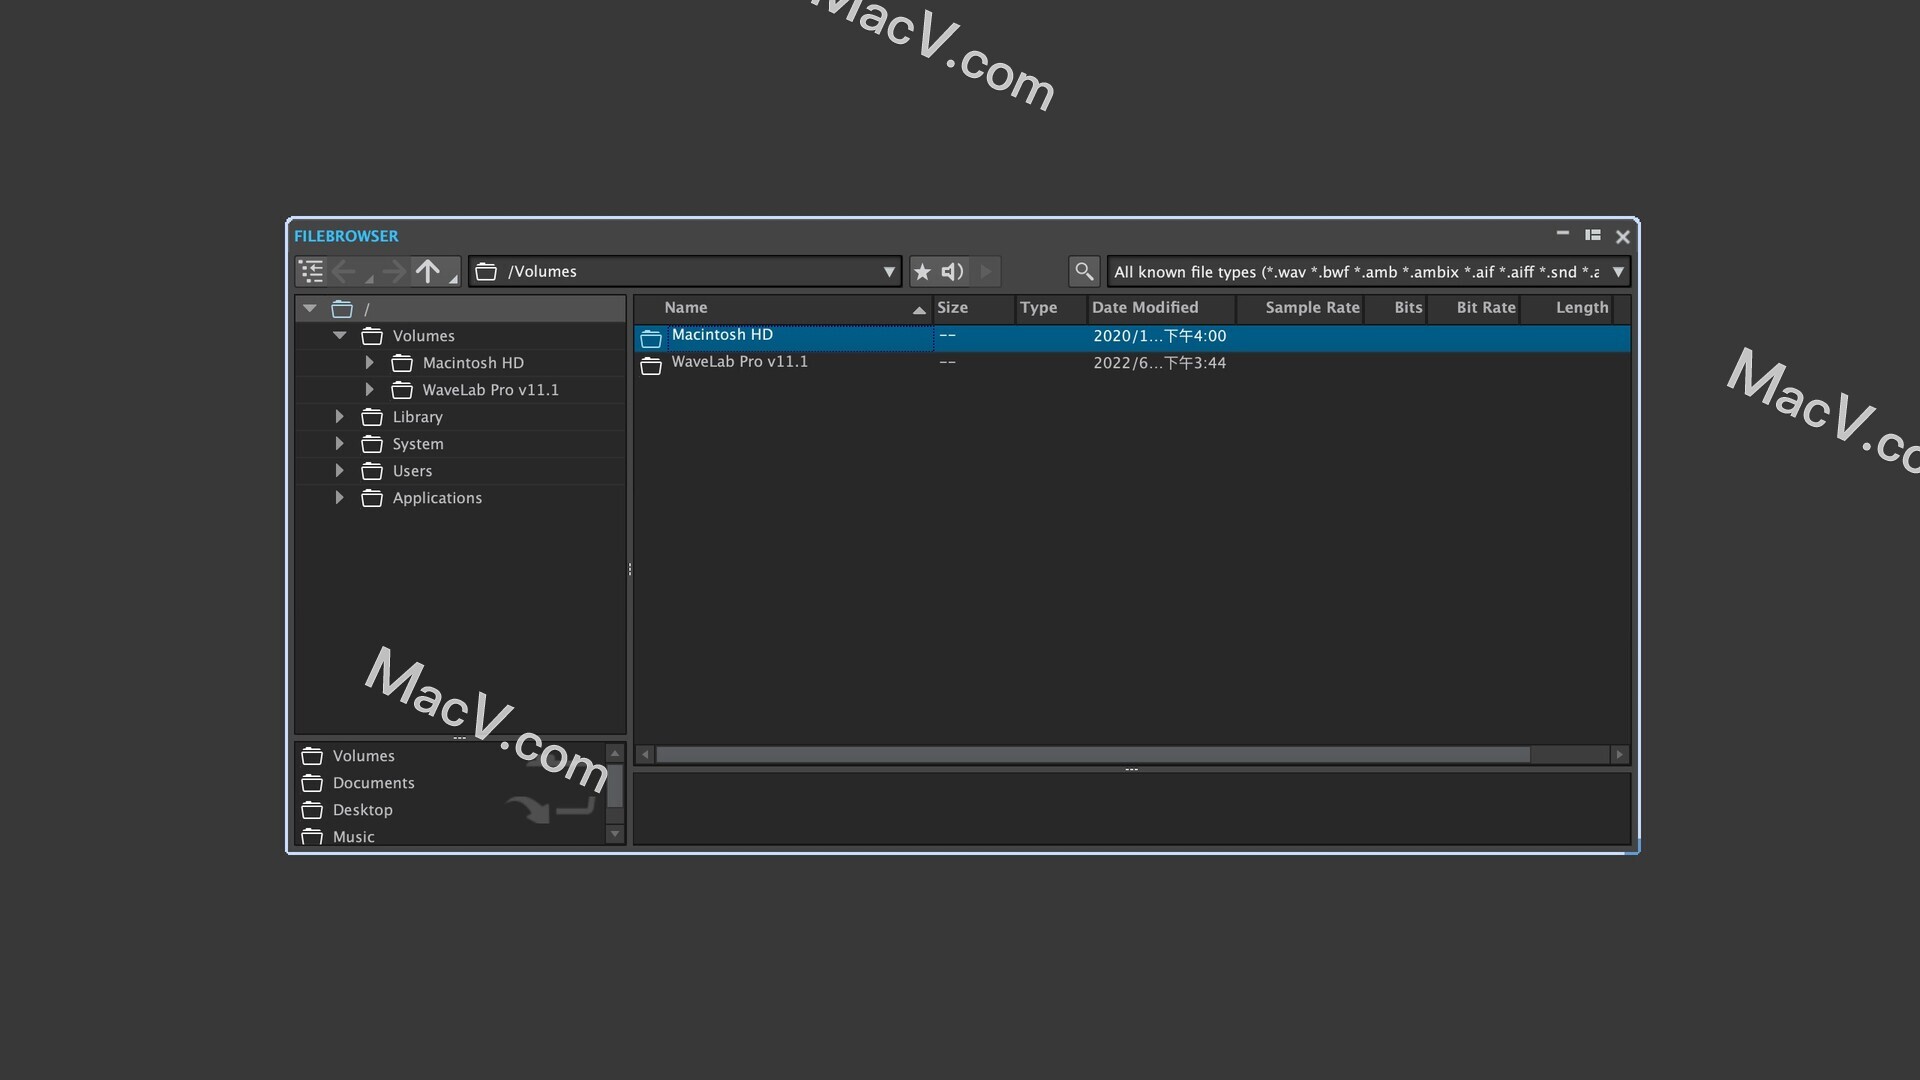Select Users in the folder tree
This screenshot has width=1920, height=1080.
coord(412,471)
